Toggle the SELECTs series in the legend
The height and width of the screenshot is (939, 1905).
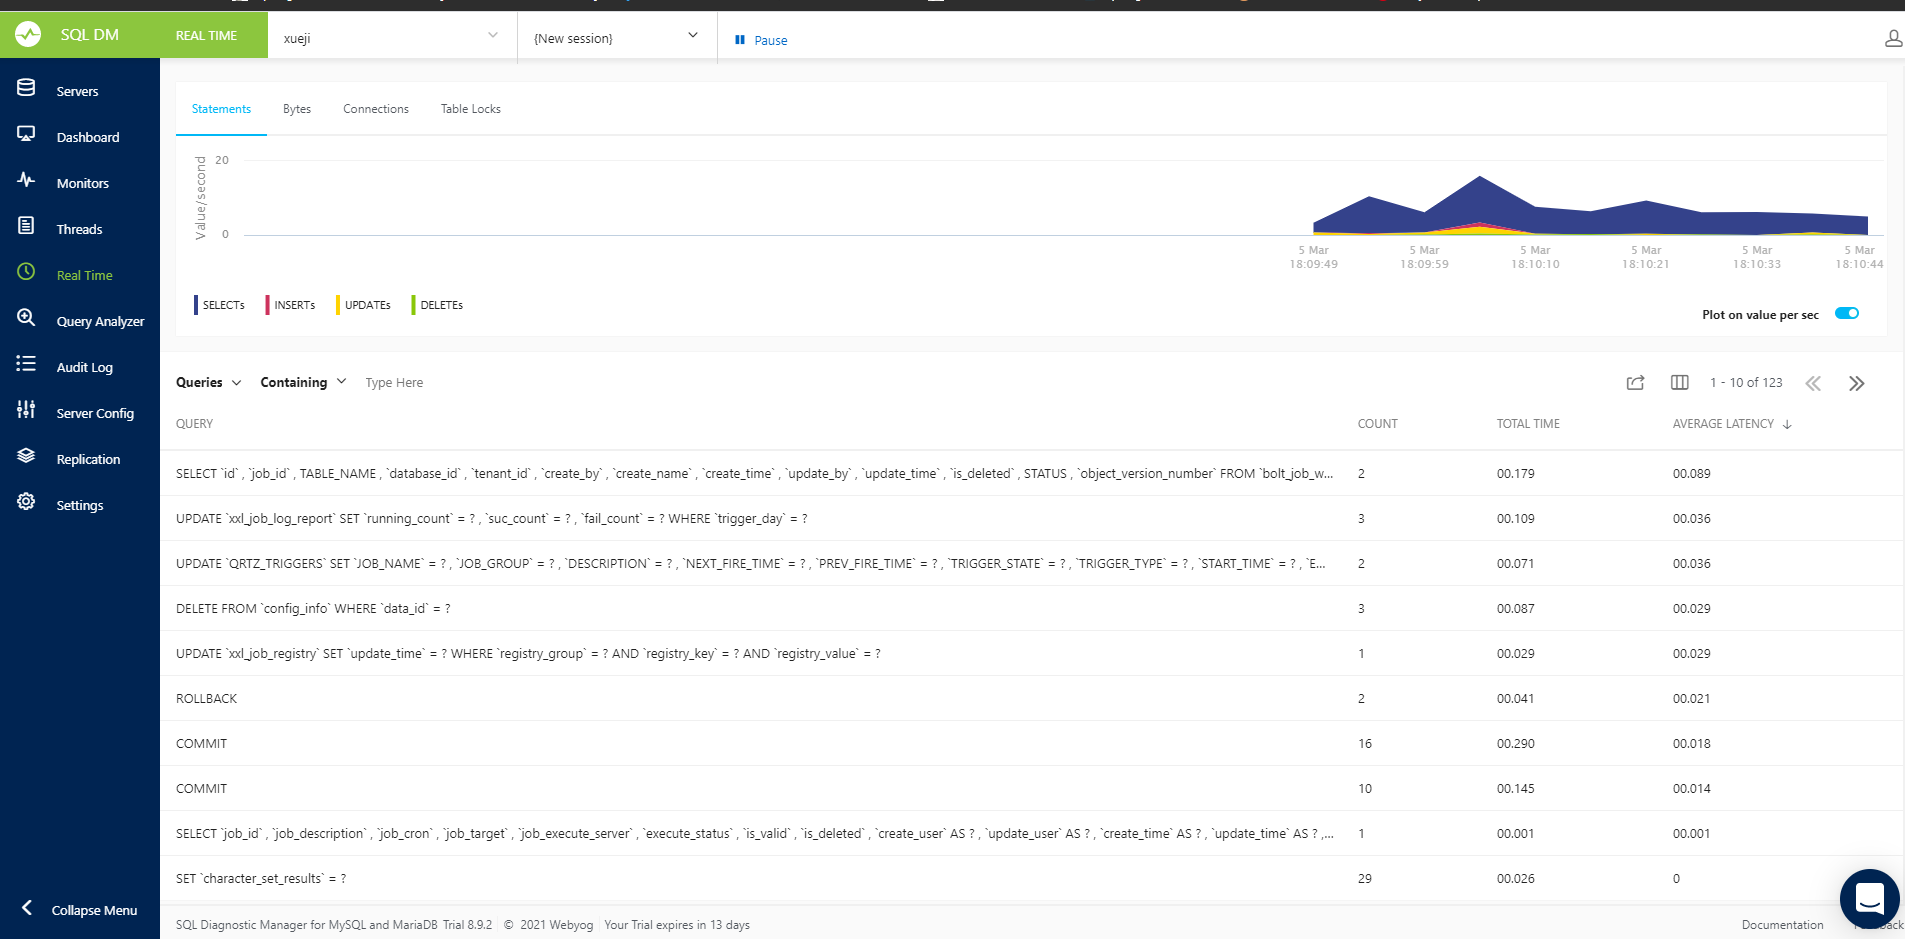[224, 305]
